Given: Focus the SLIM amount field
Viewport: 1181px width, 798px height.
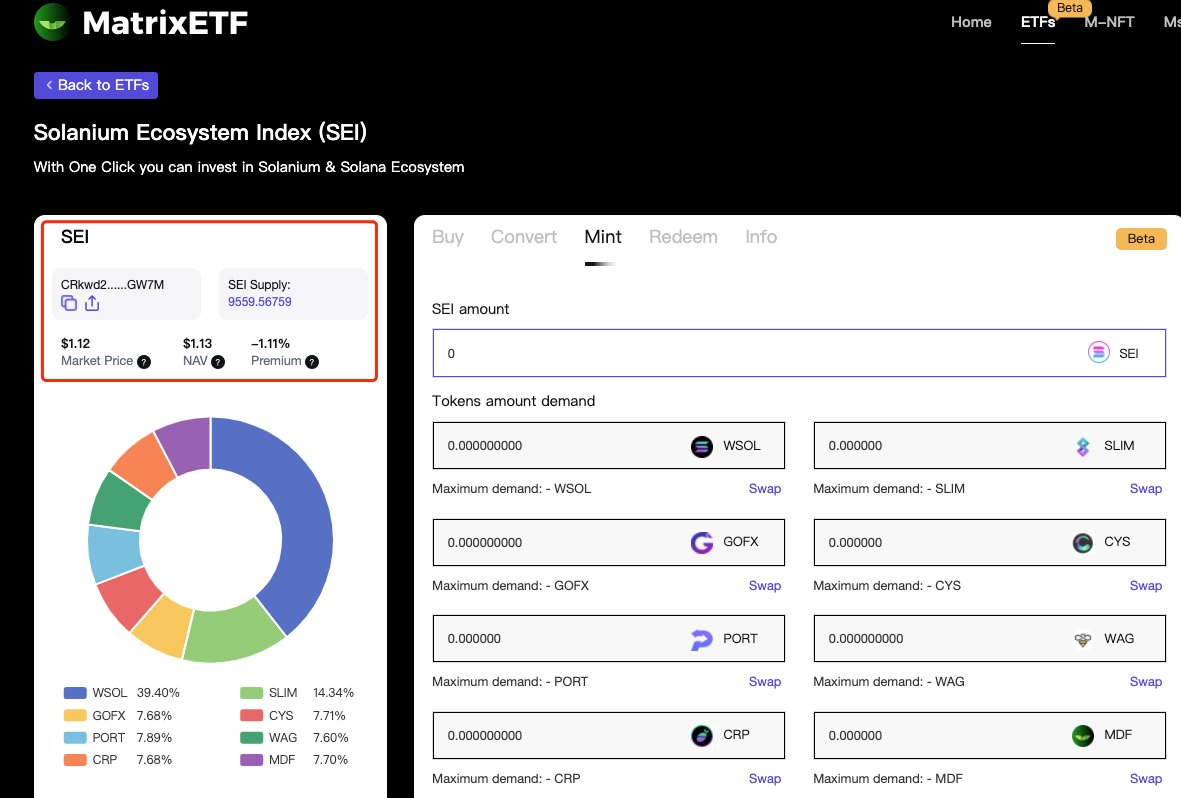Looking at the screenshot, I should tap(990, 445).
